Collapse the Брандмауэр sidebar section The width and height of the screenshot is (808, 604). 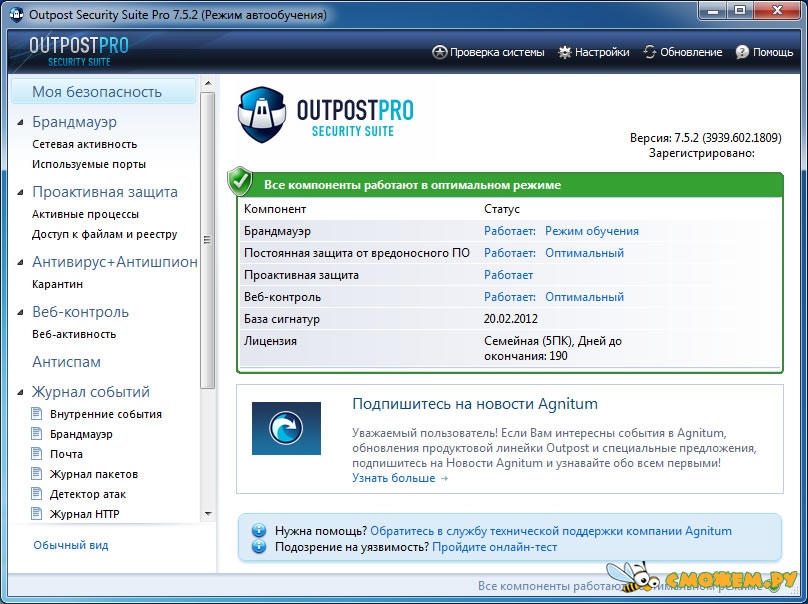[21, 122]
